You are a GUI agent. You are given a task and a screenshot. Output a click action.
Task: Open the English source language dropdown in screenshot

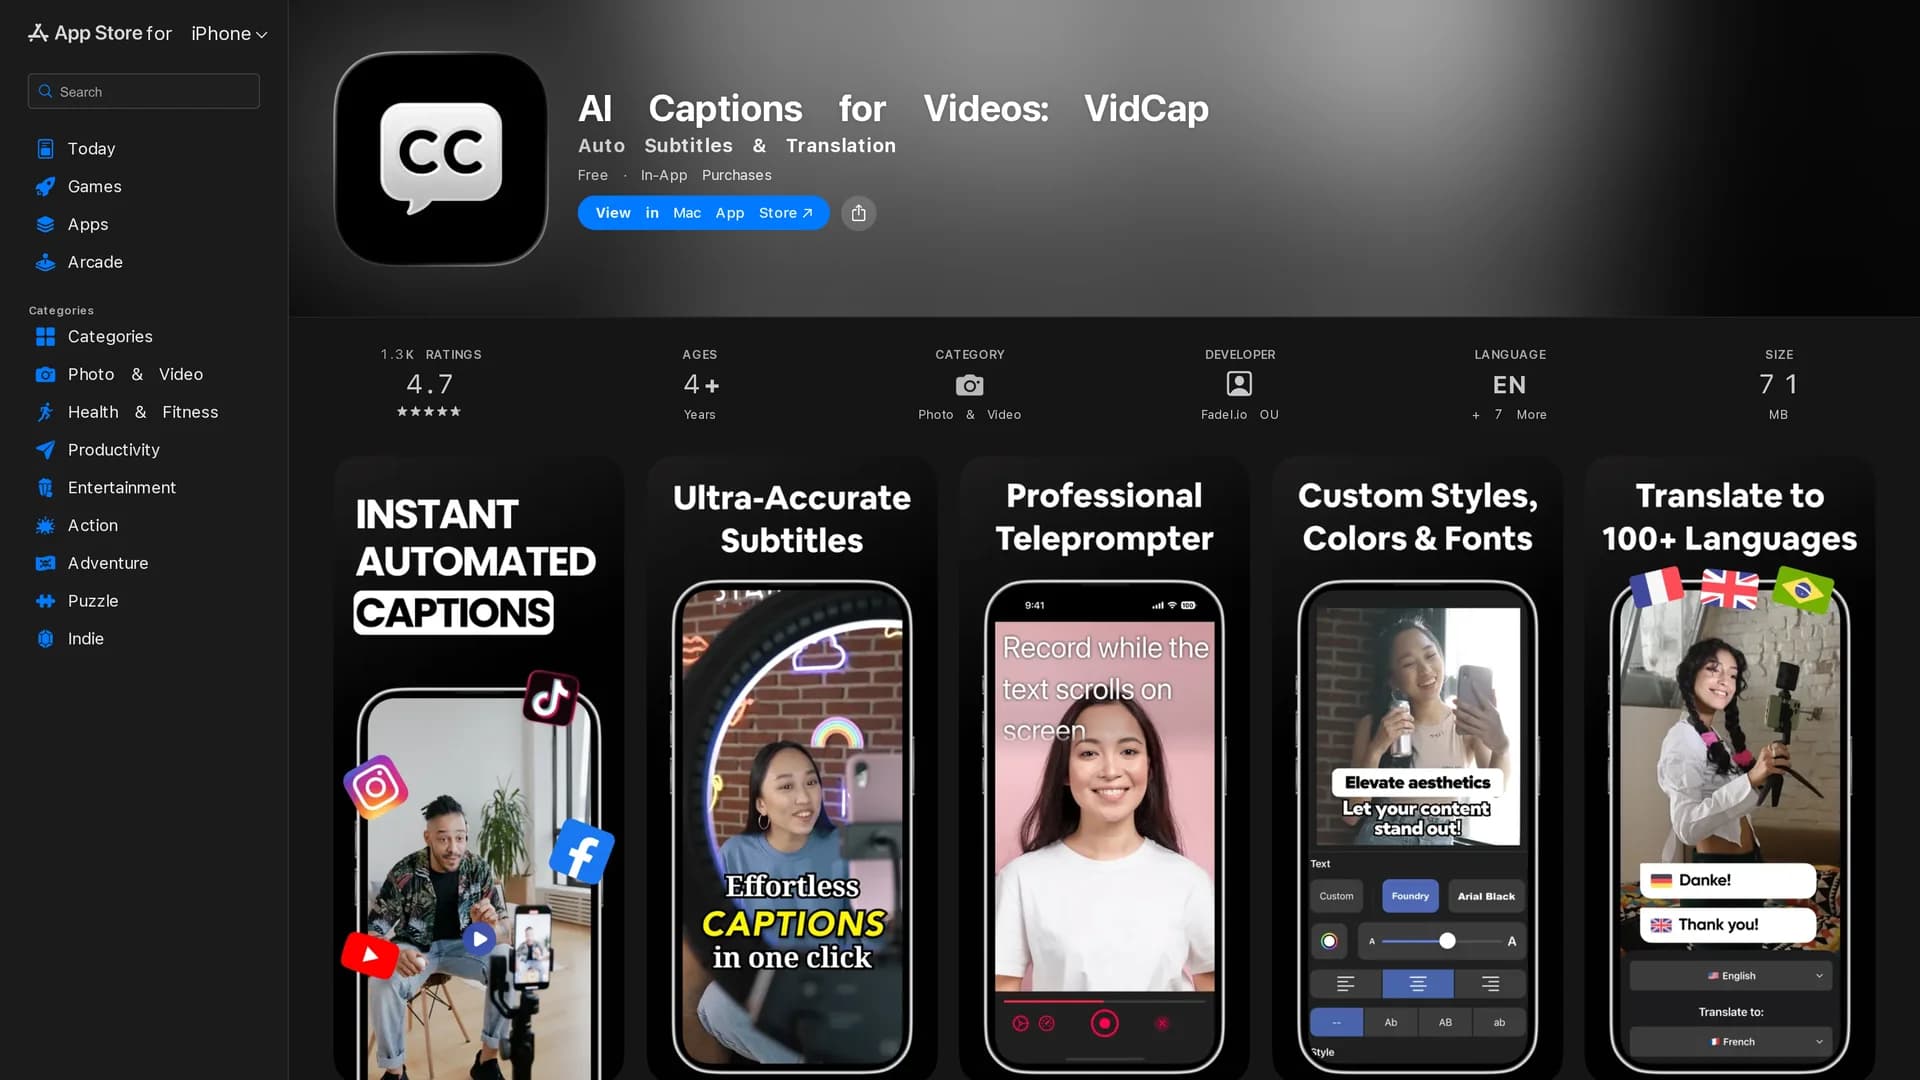(1730, 976)
